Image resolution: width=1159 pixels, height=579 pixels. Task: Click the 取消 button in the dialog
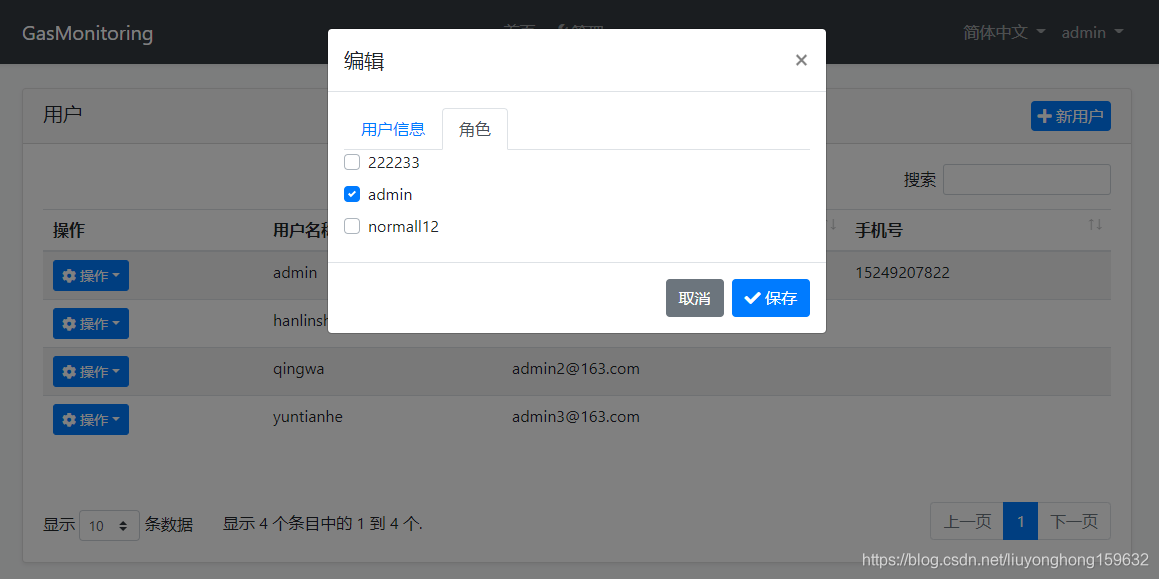694,297
